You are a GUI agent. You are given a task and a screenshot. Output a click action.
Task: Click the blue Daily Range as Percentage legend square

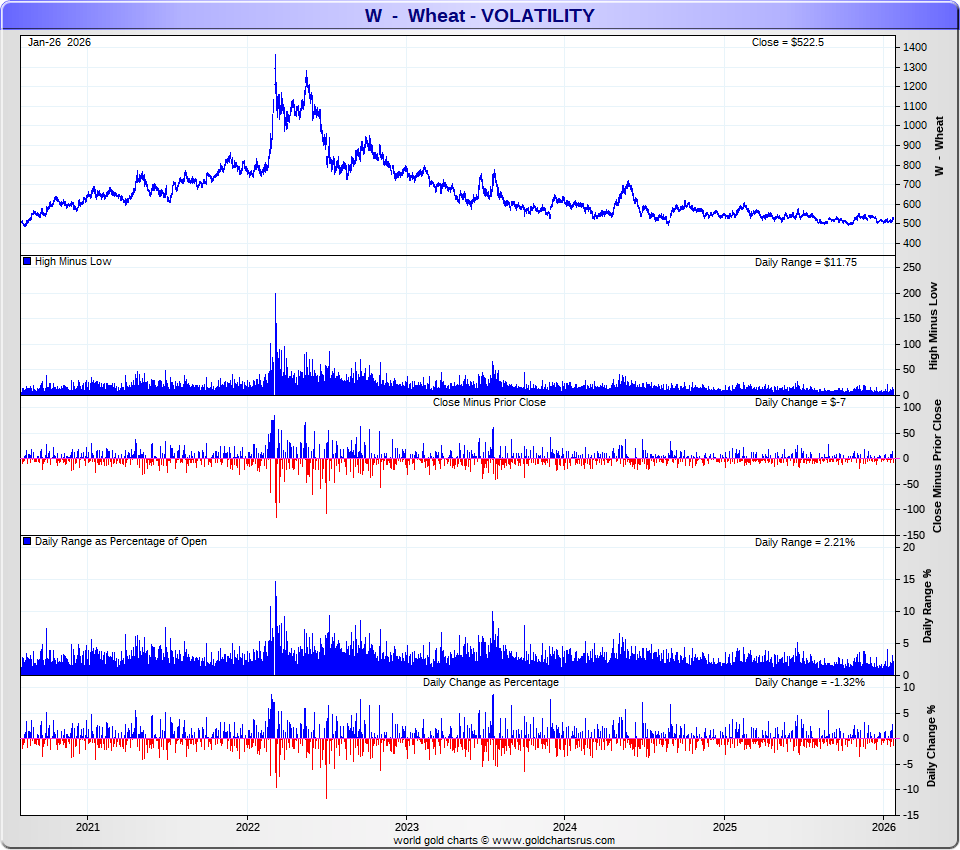click(27, 542)
